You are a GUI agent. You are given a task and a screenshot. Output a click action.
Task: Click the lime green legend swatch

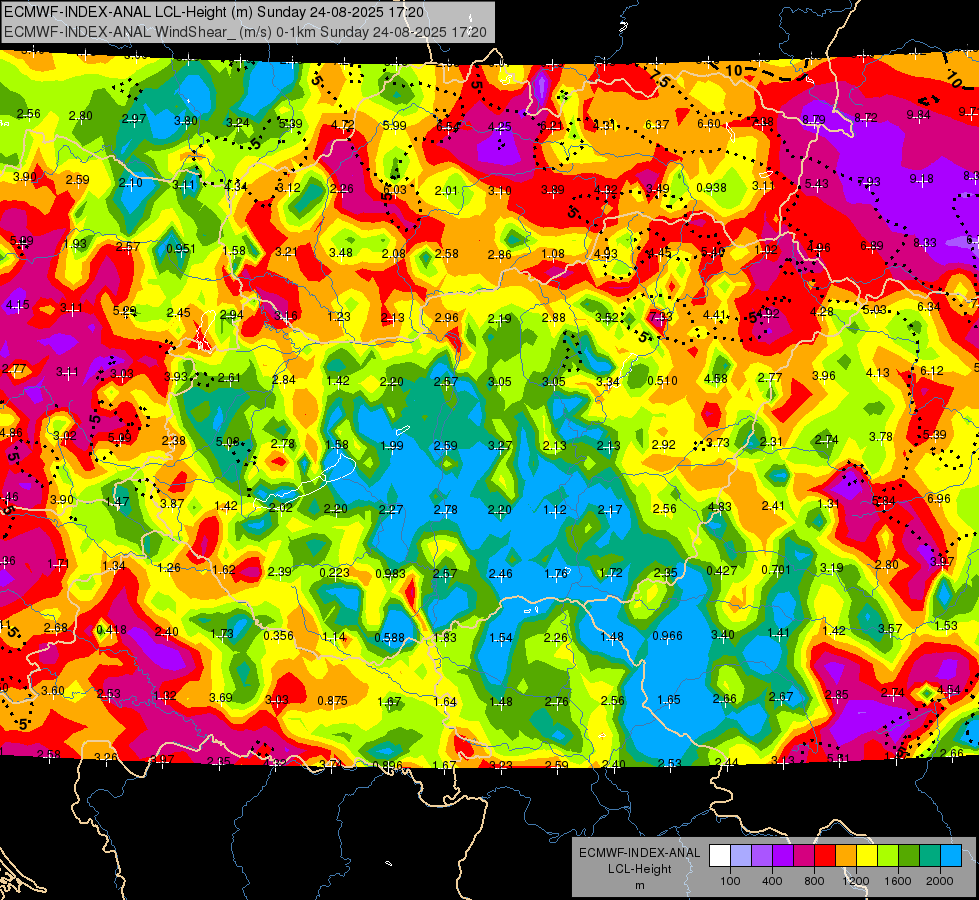coord(888,856)
